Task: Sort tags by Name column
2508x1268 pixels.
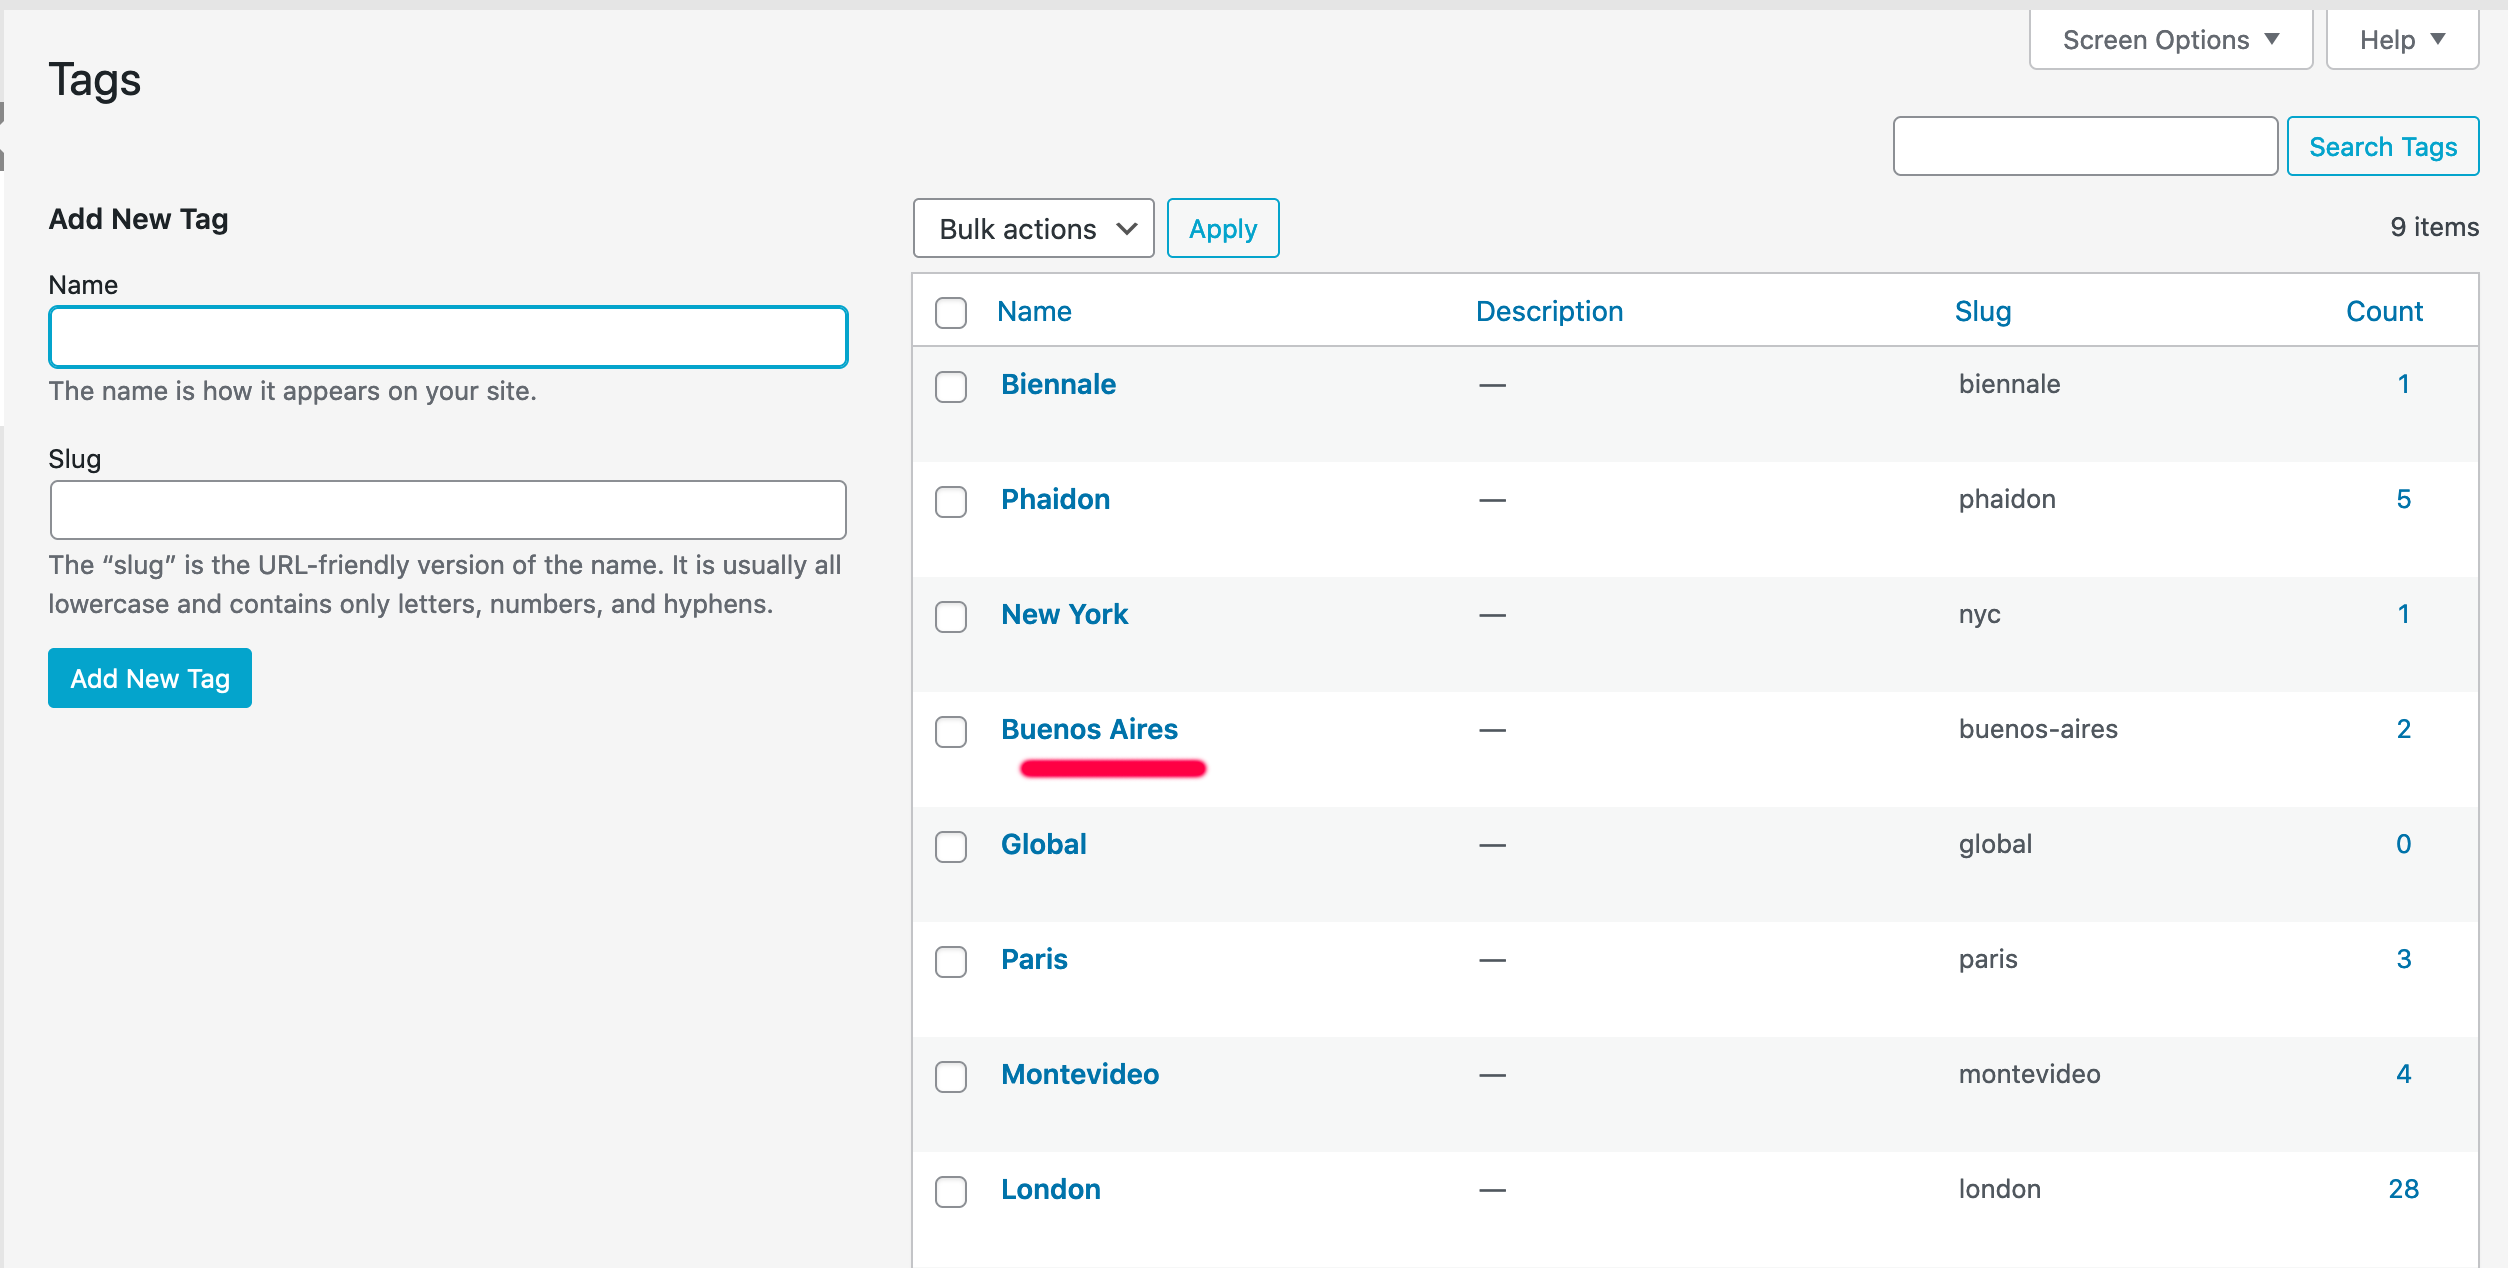Action: [x=1034, y=311]
